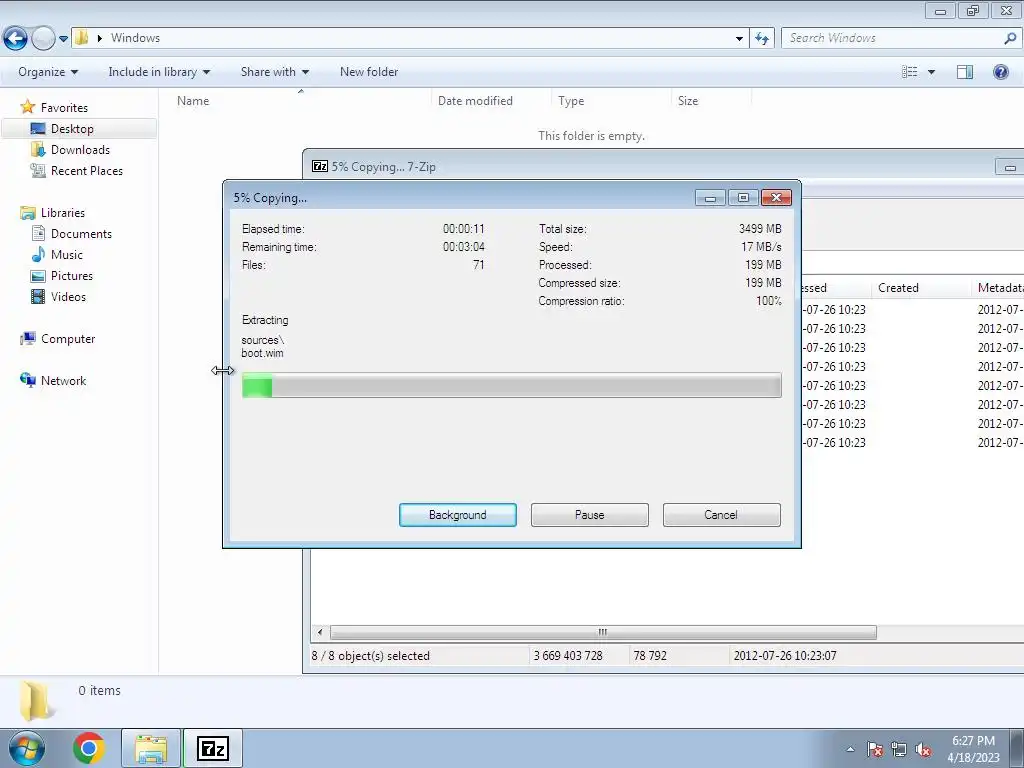
Task: Click the 78 792 status bar value
Action: coord(650,656)
